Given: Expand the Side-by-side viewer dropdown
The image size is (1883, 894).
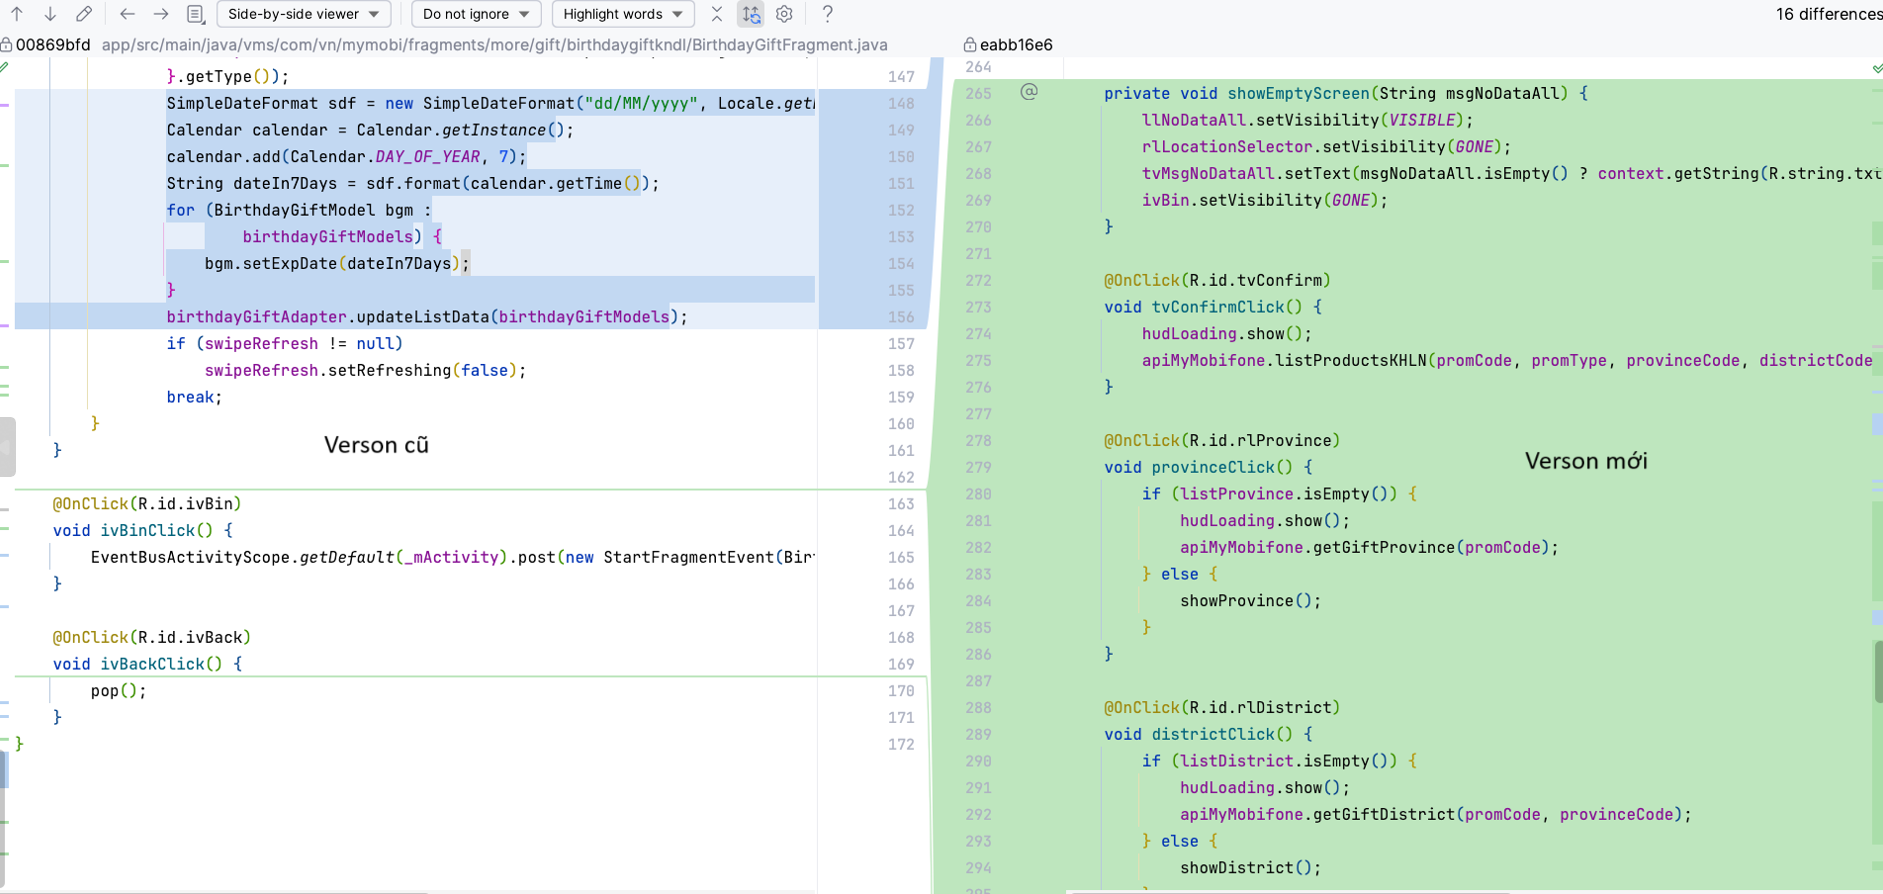Looking at the screenshot, I should coord(303,14).
